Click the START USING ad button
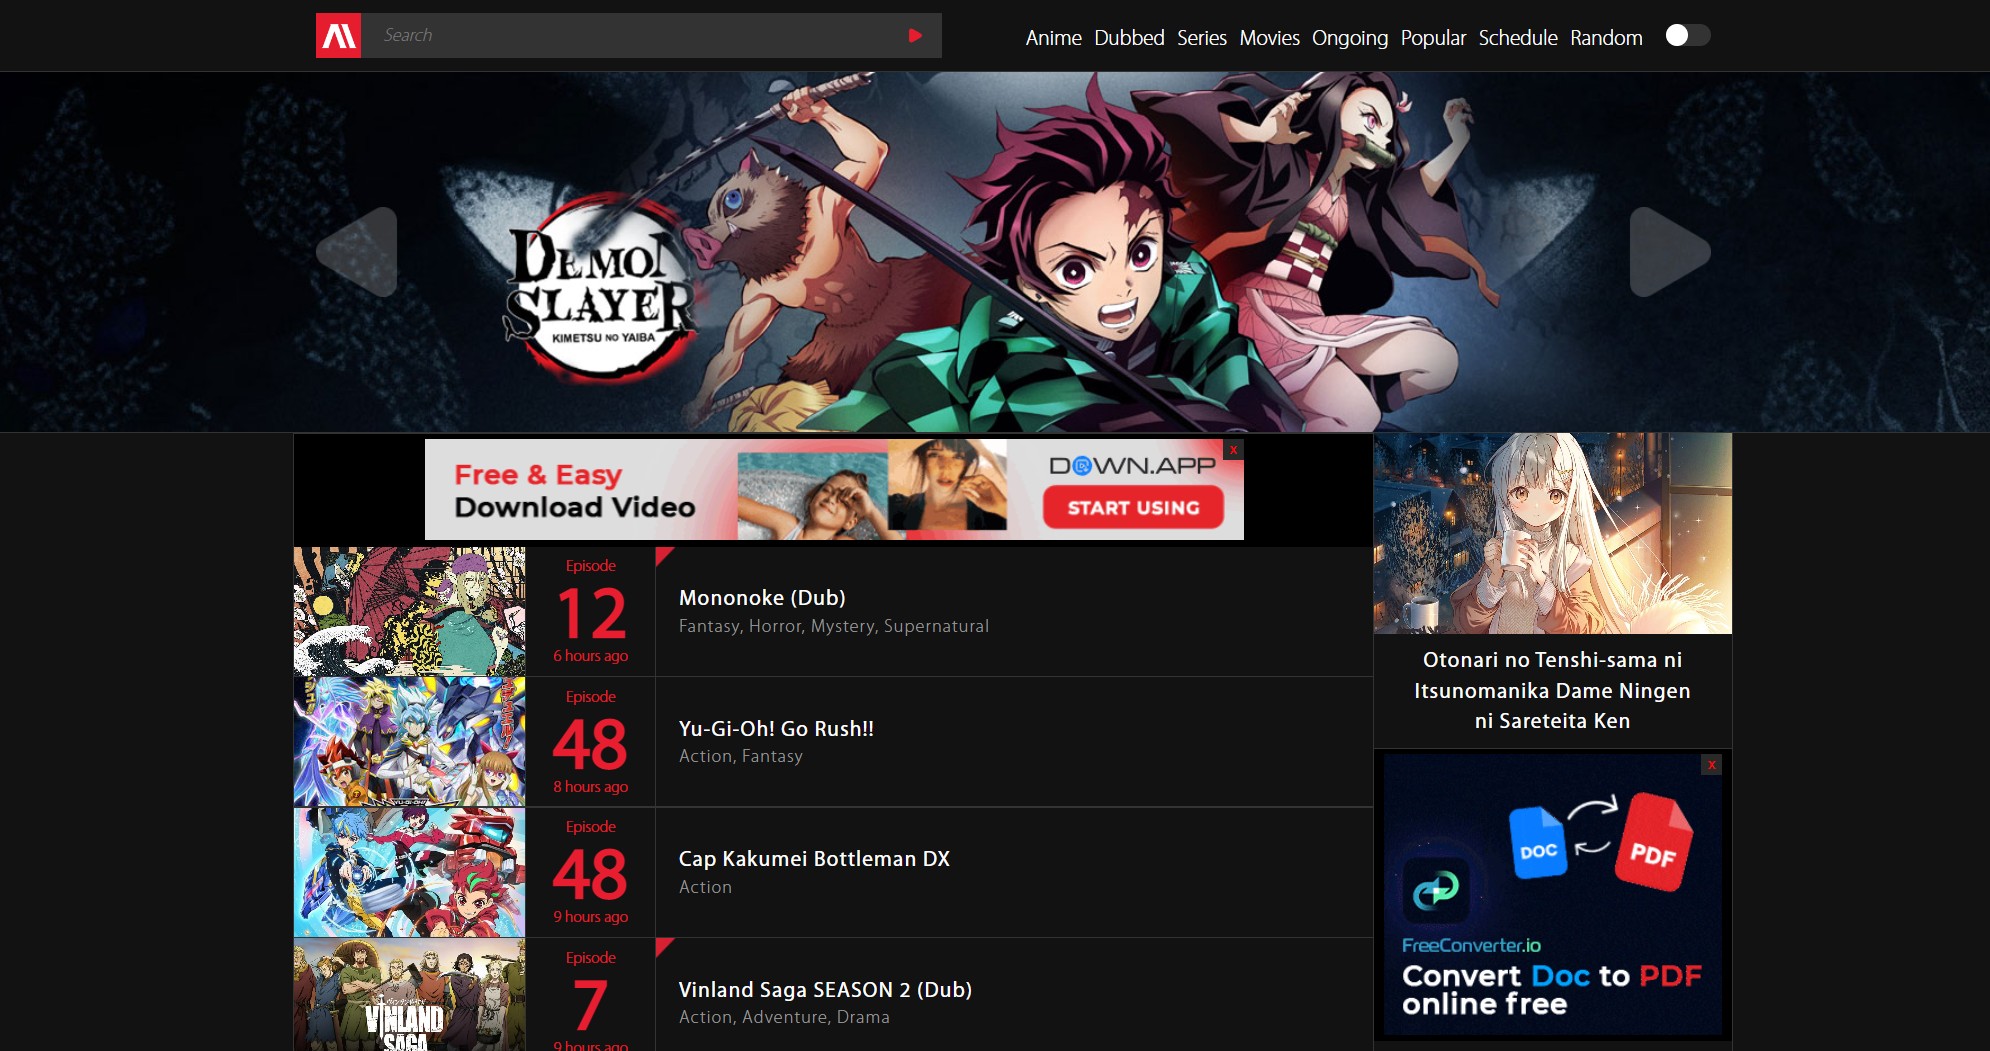This screenshot has height=1051, width=1990. pos(1133,508)
